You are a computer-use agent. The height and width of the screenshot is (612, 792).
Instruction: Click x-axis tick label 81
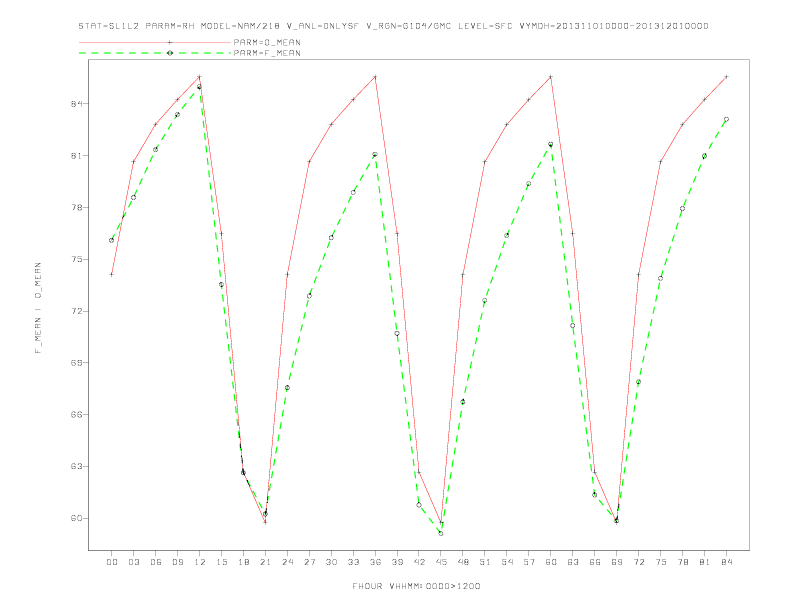click(x=705, y=562)
